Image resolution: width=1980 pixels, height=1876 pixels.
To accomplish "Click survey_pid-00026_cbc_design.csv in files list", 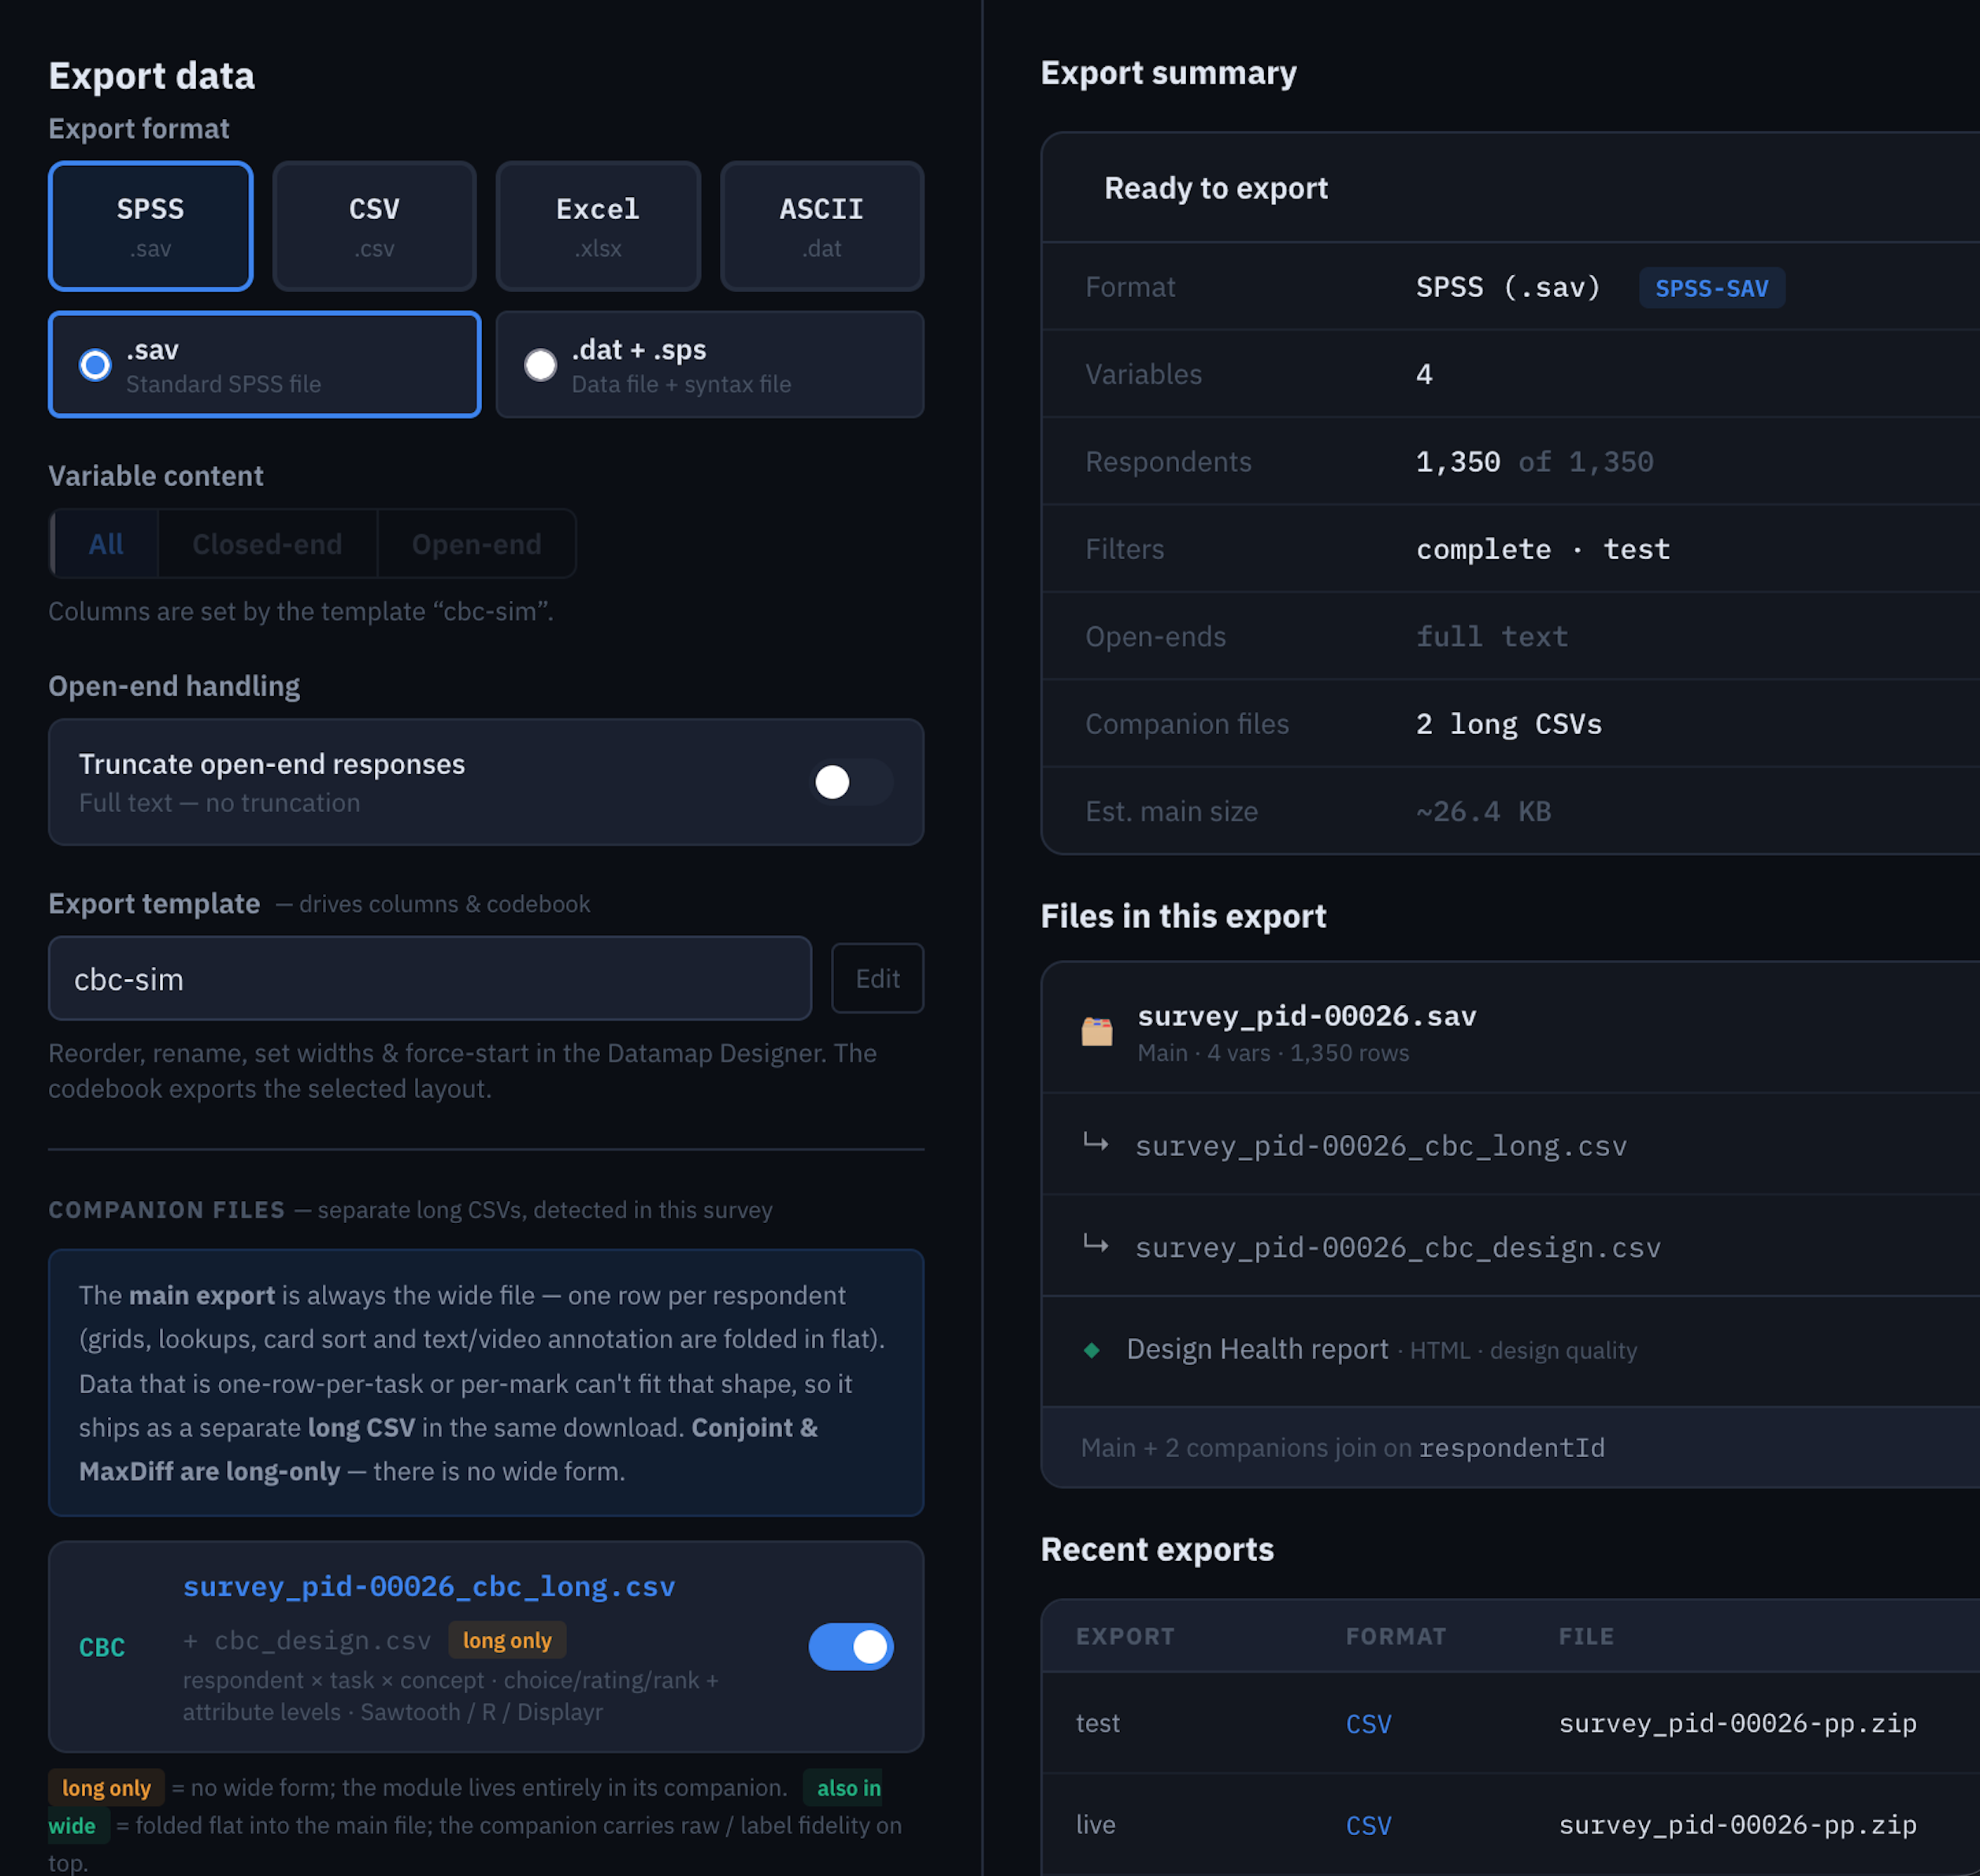I will click(x=1398, y=1247).
